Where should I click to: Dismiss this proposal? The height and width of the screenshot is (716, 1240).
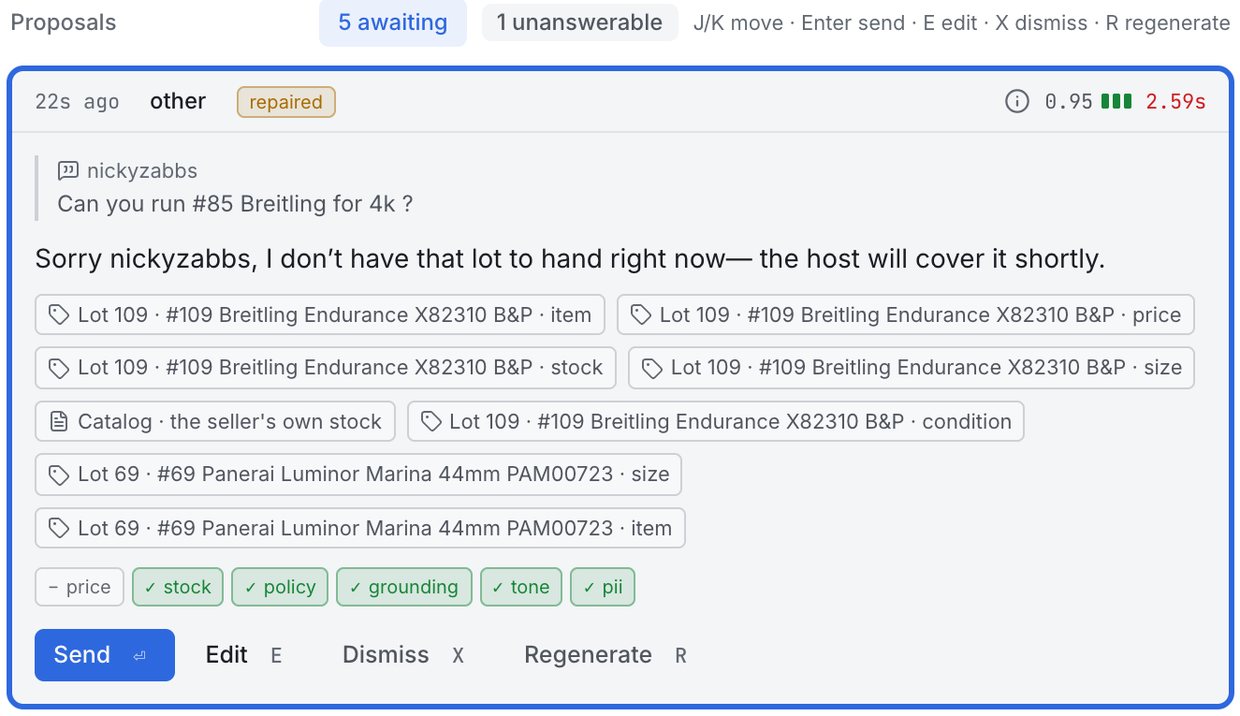tap(403, 655)
